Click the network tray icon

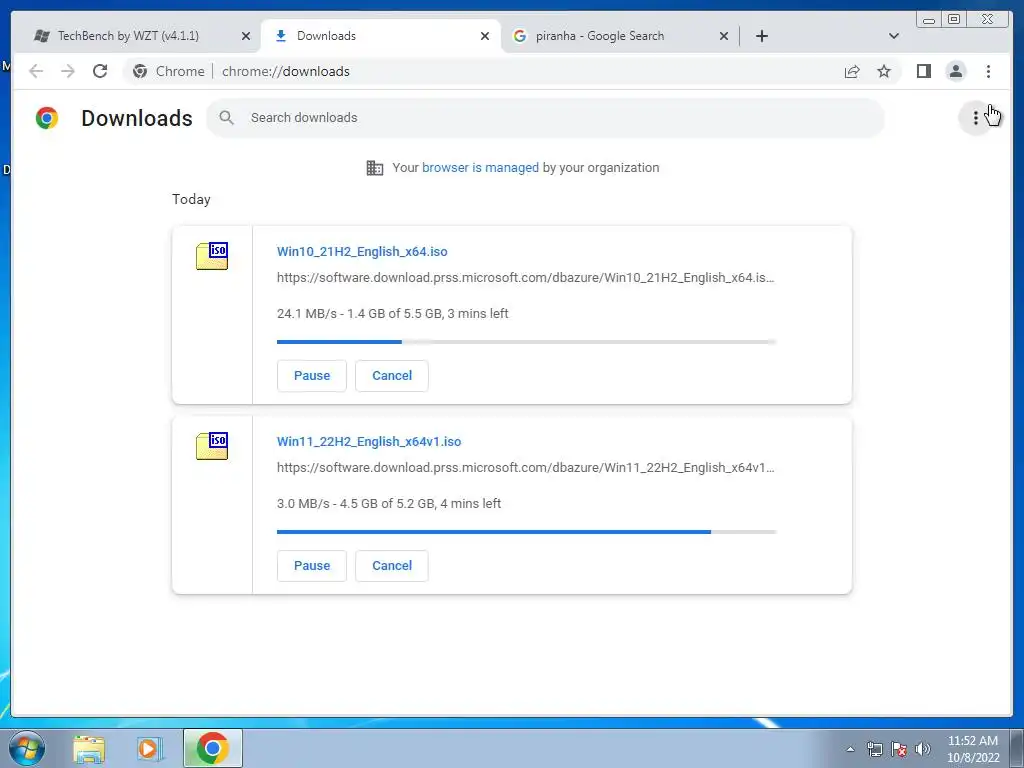coord(874,749)
